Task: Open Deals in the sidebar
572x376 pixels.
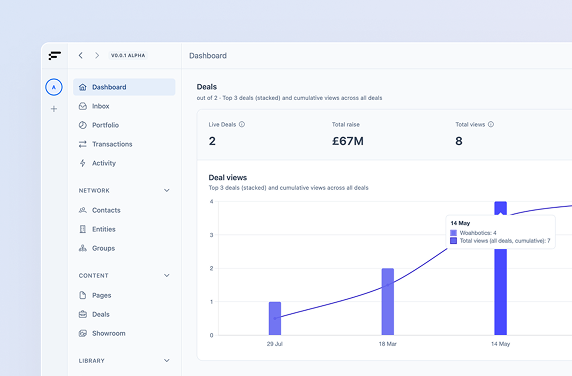Action: (x=124, y=314)
